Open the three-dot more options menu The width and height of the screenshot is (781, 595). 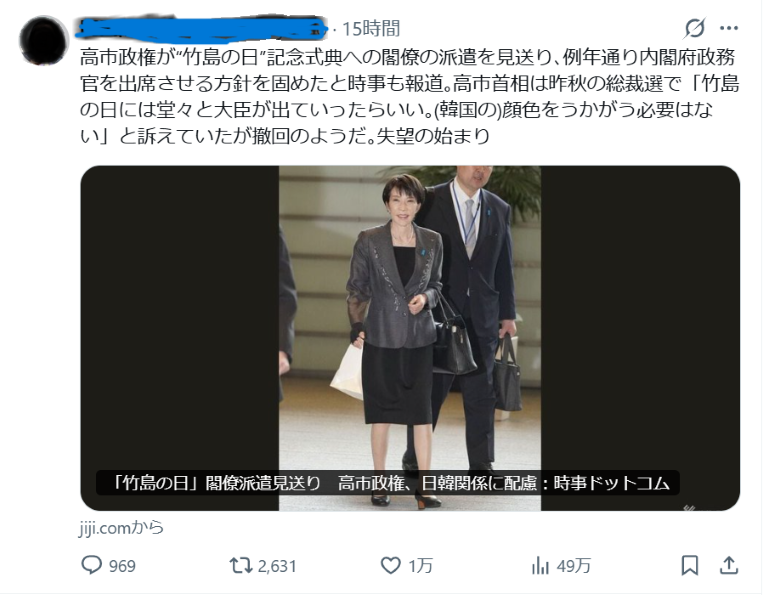[729, 28]
